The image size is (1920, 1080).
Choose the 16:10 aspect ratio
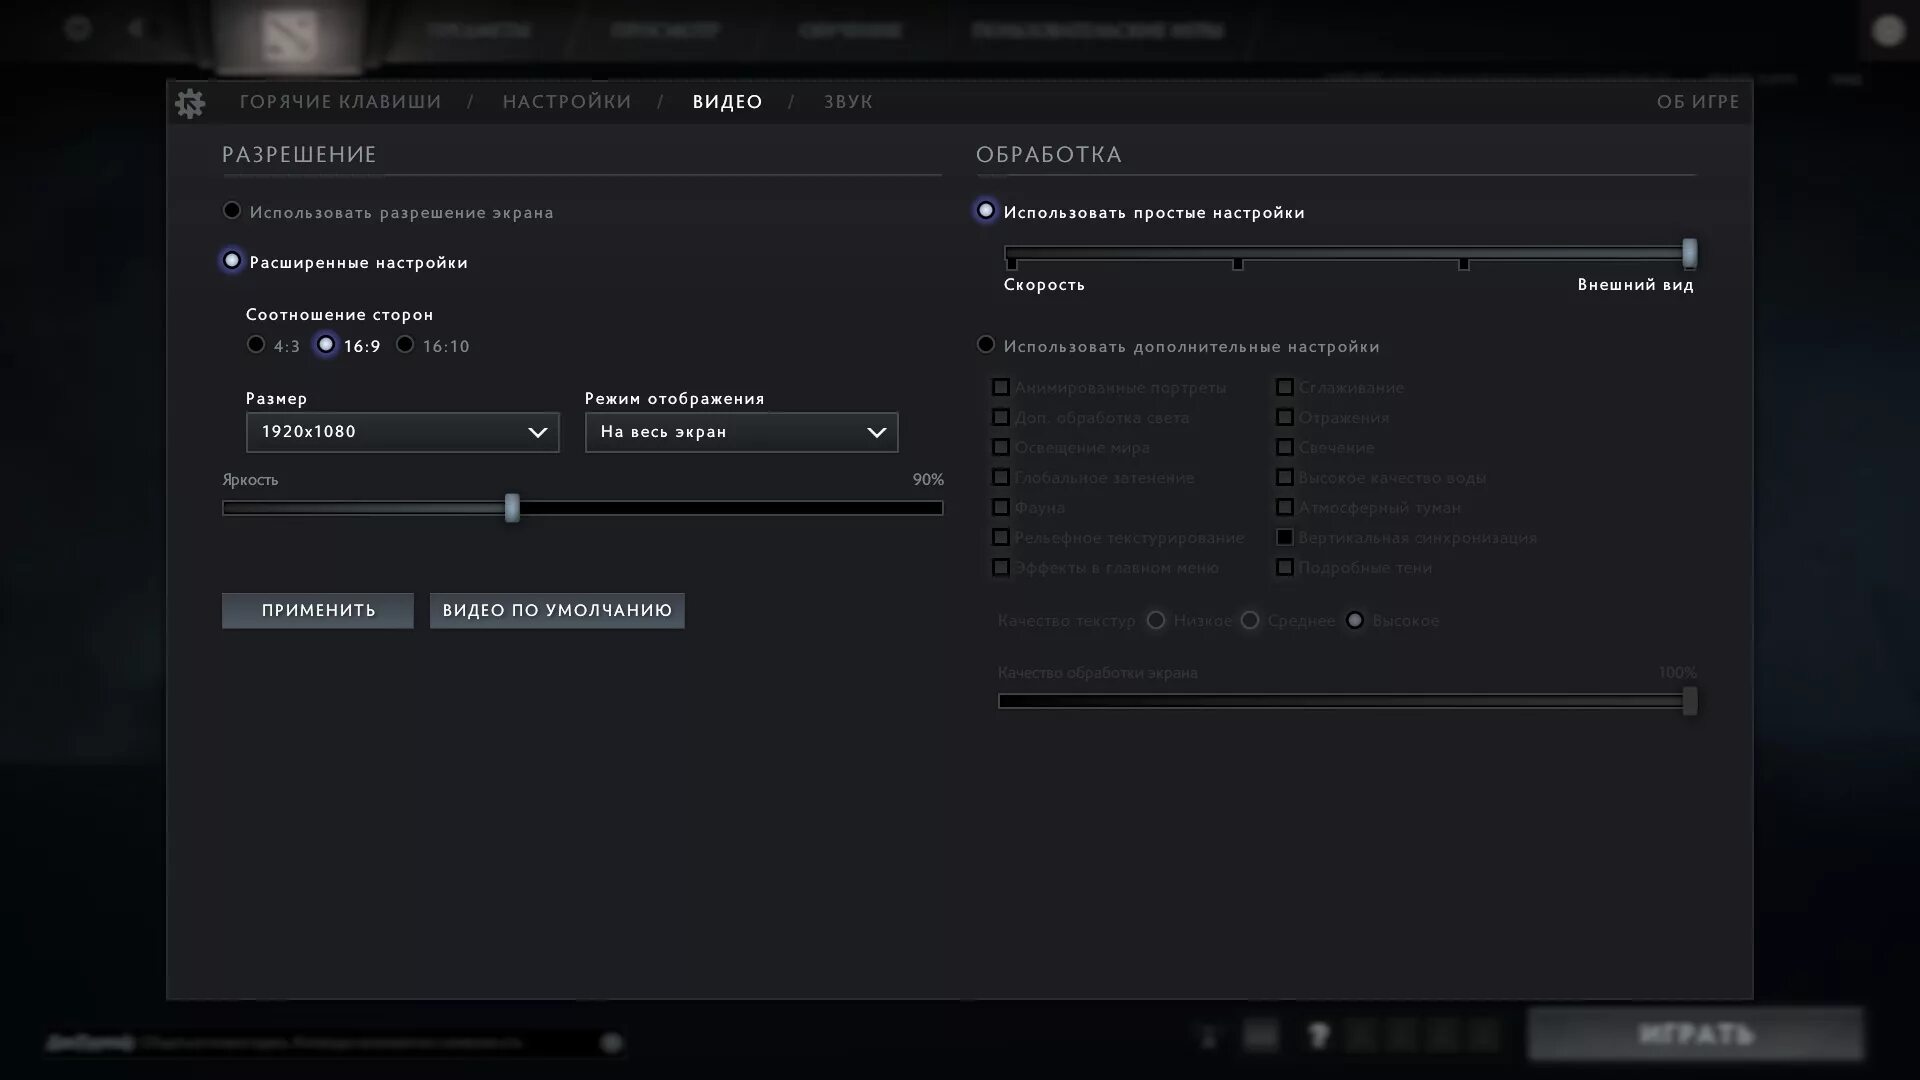[405, 345]
